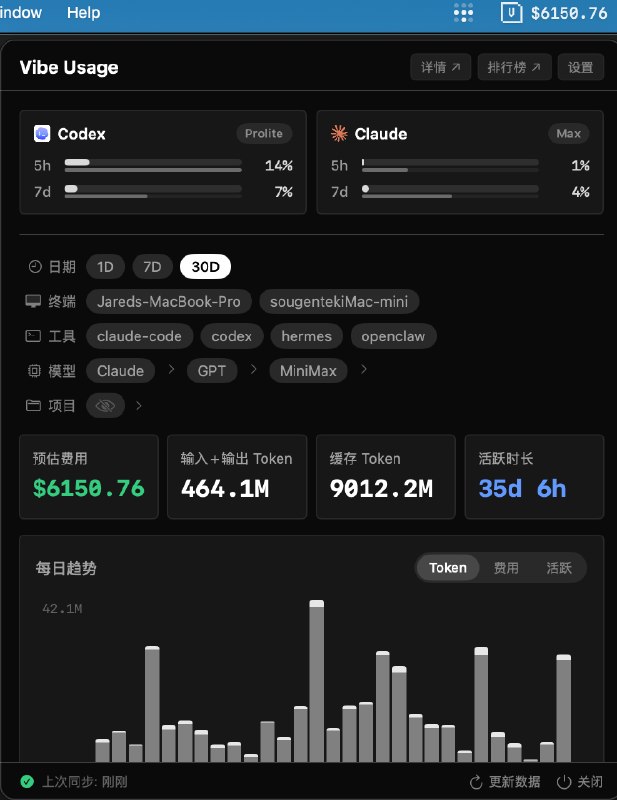Viewport: 617px width, 800px height.
Task: Click the monitor icon beside 终端
Action: tap(33, 301)
